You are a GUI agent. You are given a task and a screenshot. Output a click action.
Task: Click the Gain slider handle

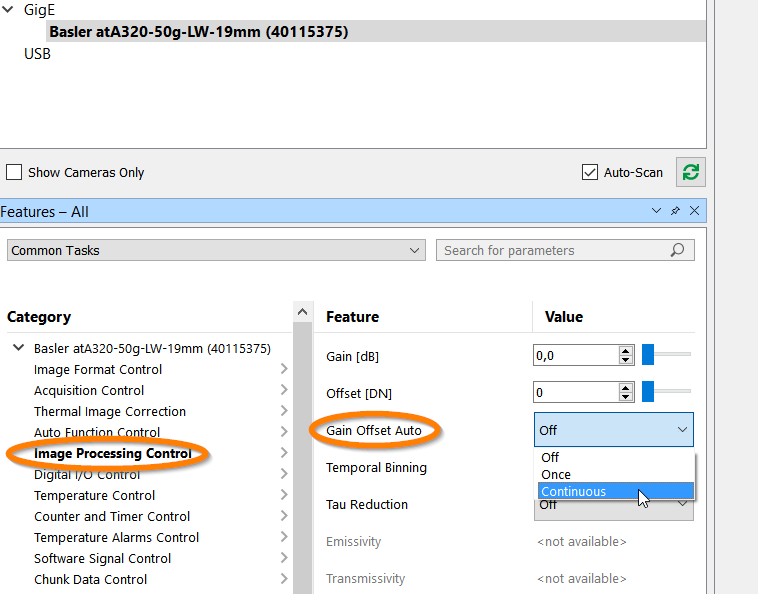coord(648,355)
